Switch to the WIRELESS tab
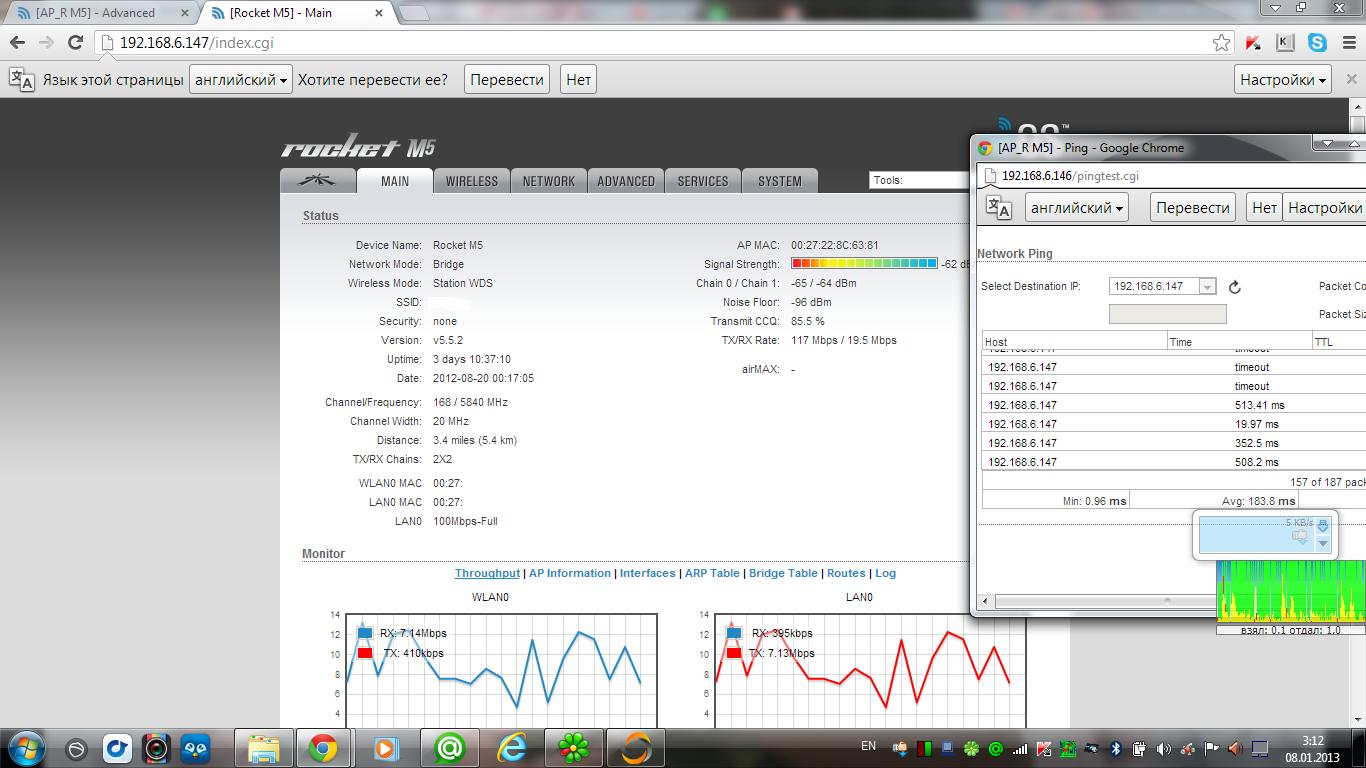 (471, 181)
